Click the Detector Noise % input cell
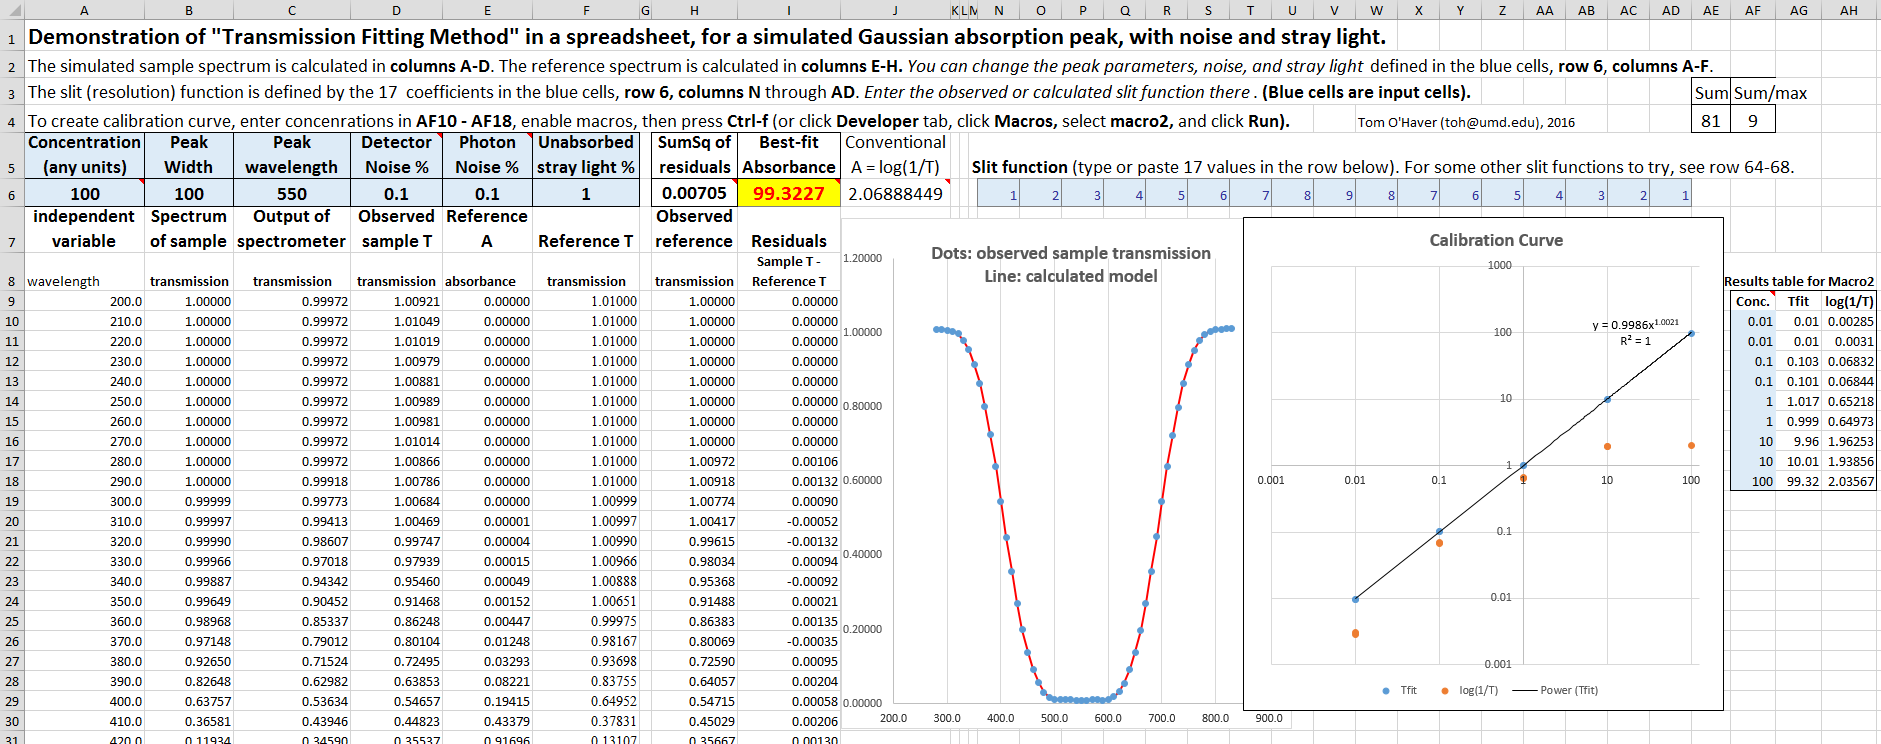This screenshot has width=1881, height=744. coord(396,194)
